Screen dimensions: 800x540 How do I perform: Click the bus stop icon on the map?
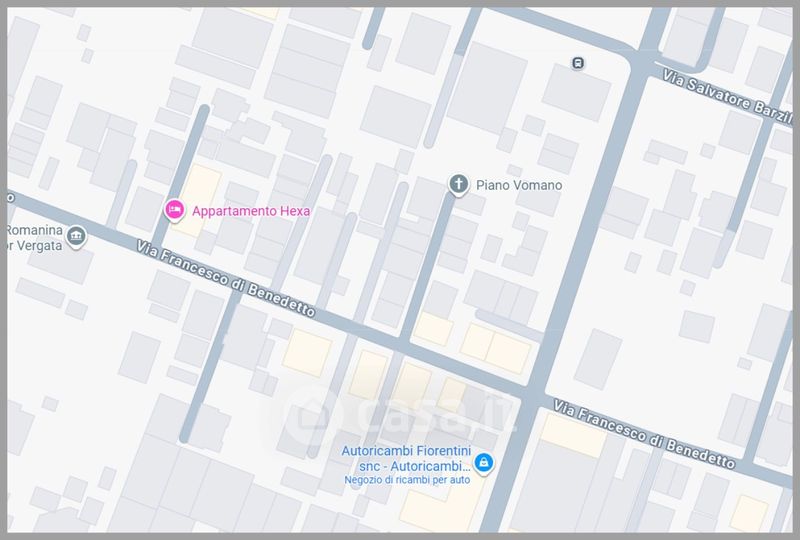coord(578,63)
